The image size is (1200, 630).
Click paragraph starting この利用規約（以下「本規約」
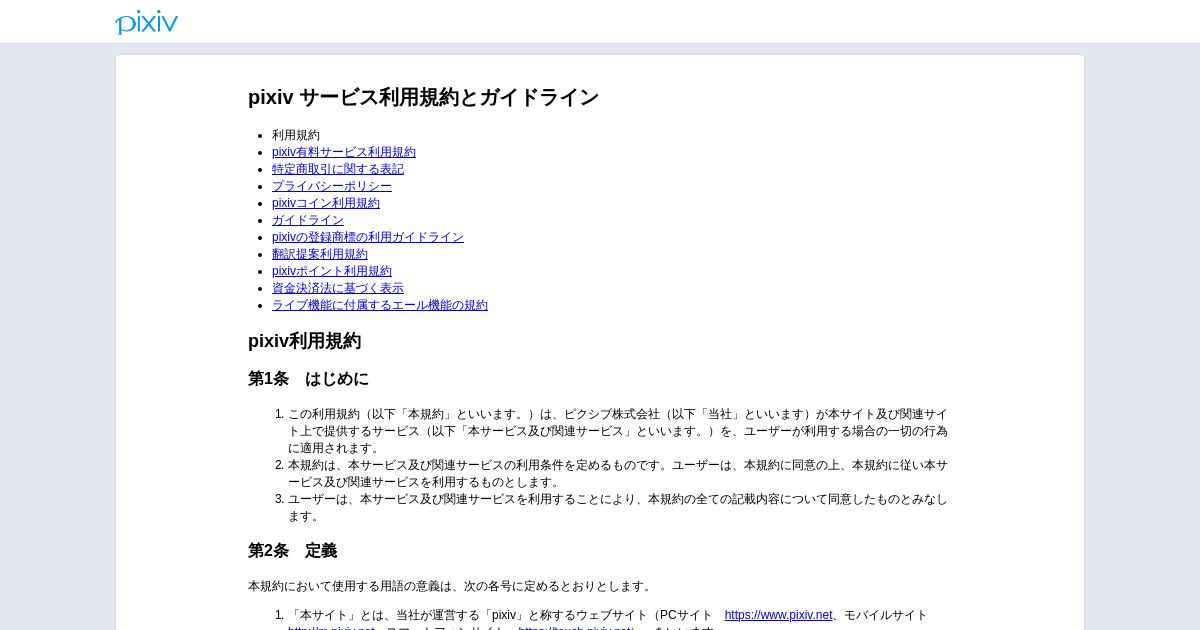tap(618, 431)
